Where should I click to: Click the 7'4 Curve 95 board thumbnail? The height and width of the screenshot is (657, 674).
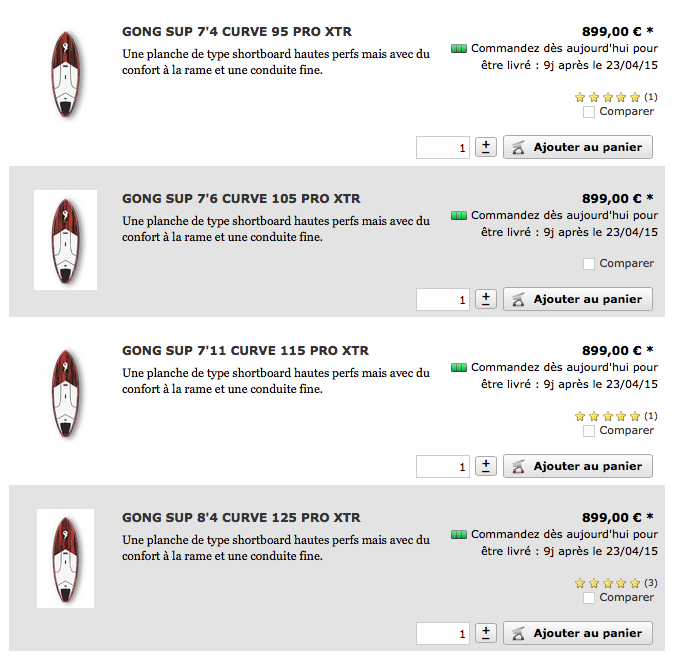[65, 74]
